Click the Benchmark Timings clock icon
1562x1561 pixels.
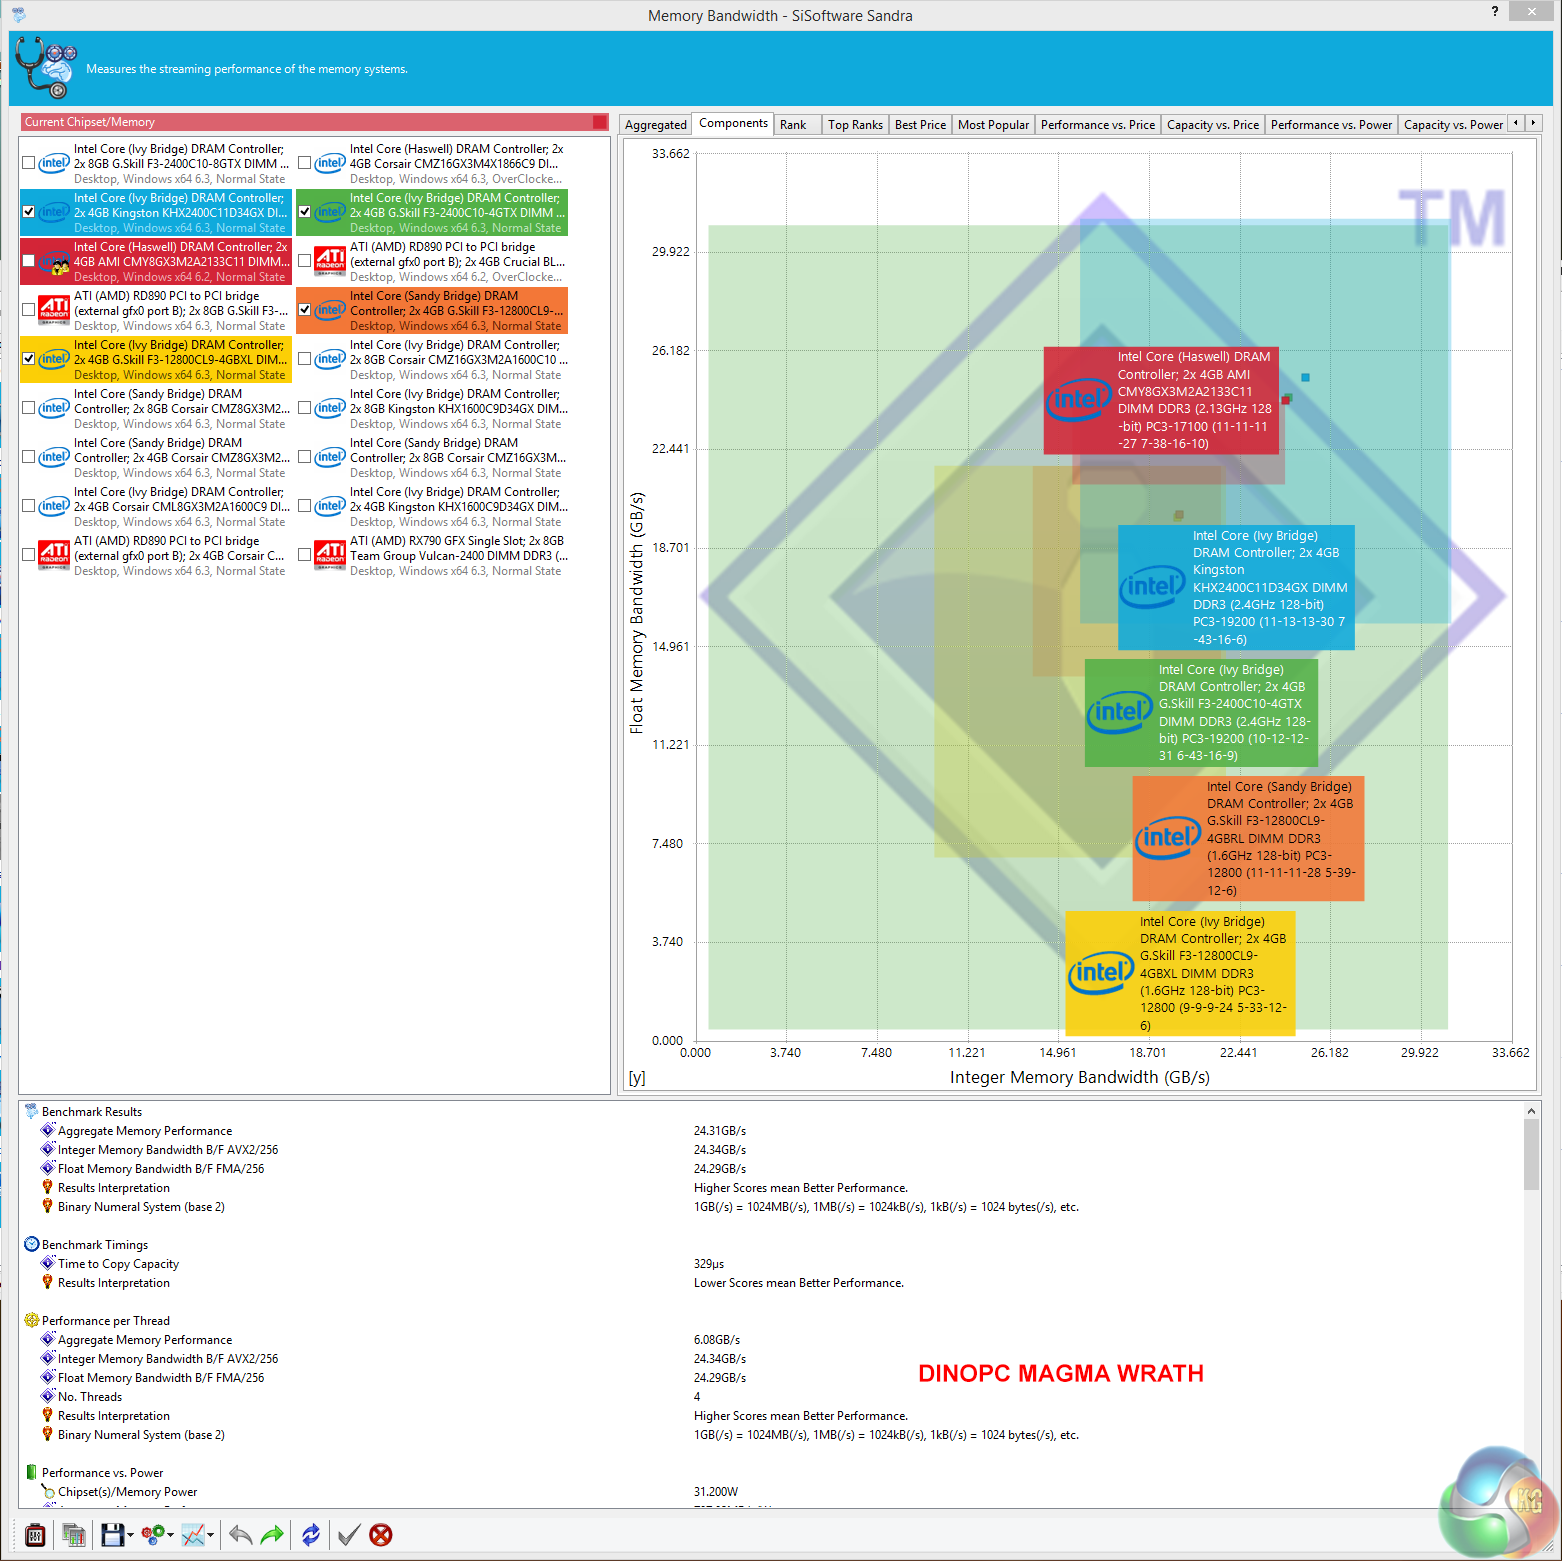pos(31,1244)
